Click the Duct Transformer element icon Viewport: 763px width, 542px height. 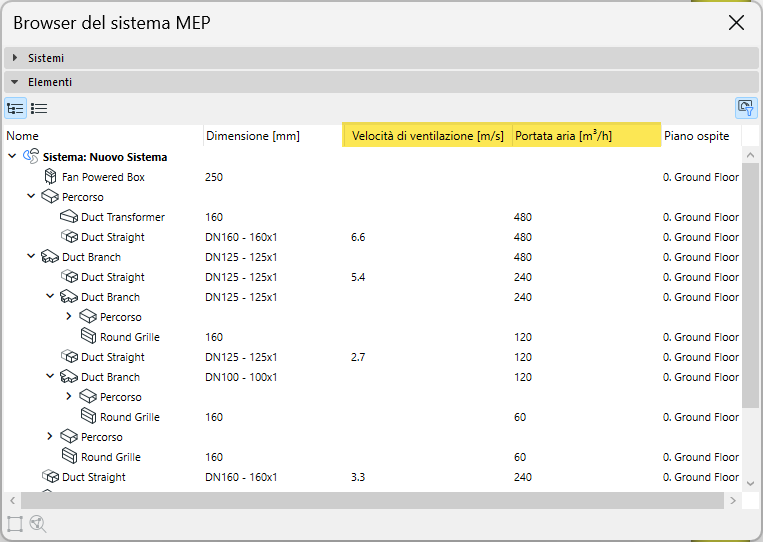[x=69, y=217]
